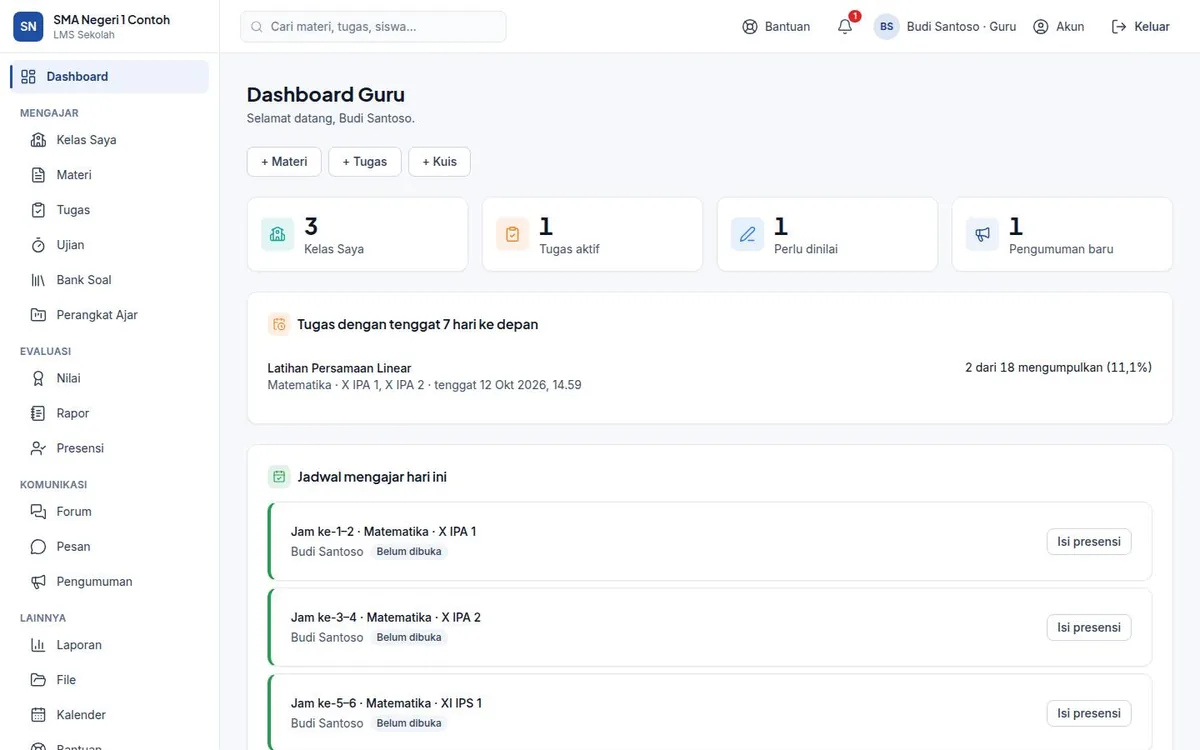Click the SMA Negeri 1 Contoh title
This screenshot has width=1200, height=750.
point(112,20)
